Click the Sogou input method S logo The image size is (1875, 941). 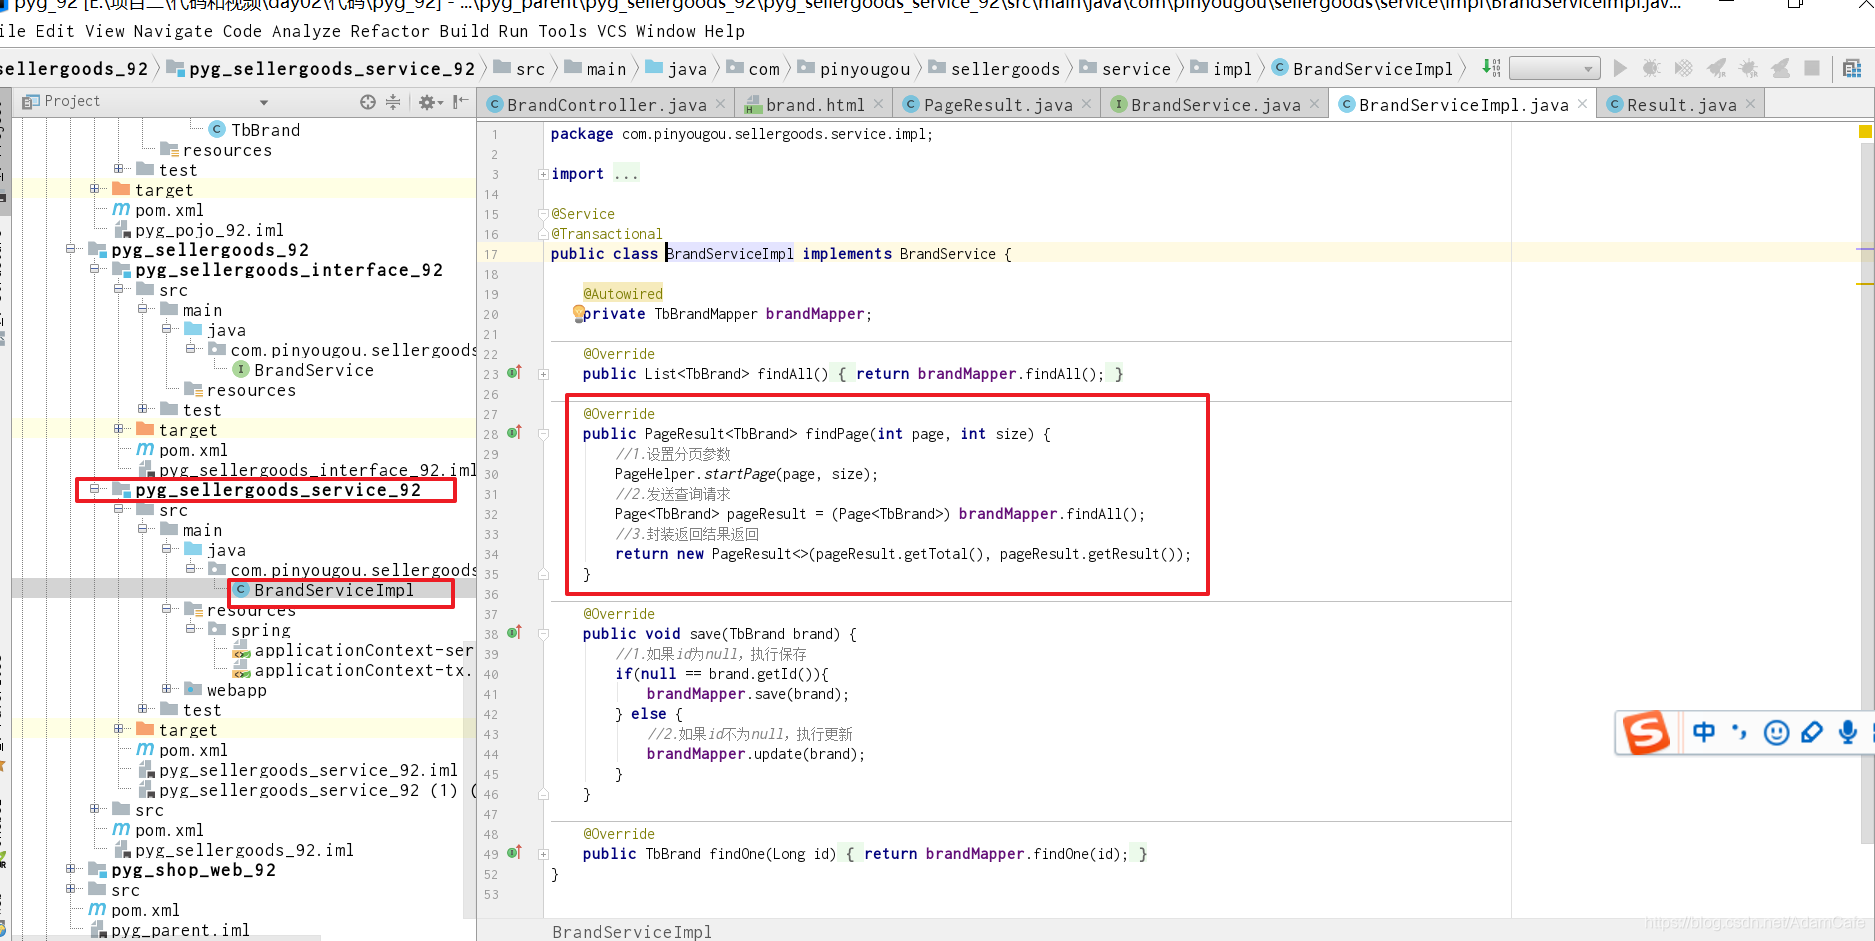pos(1646,733)
